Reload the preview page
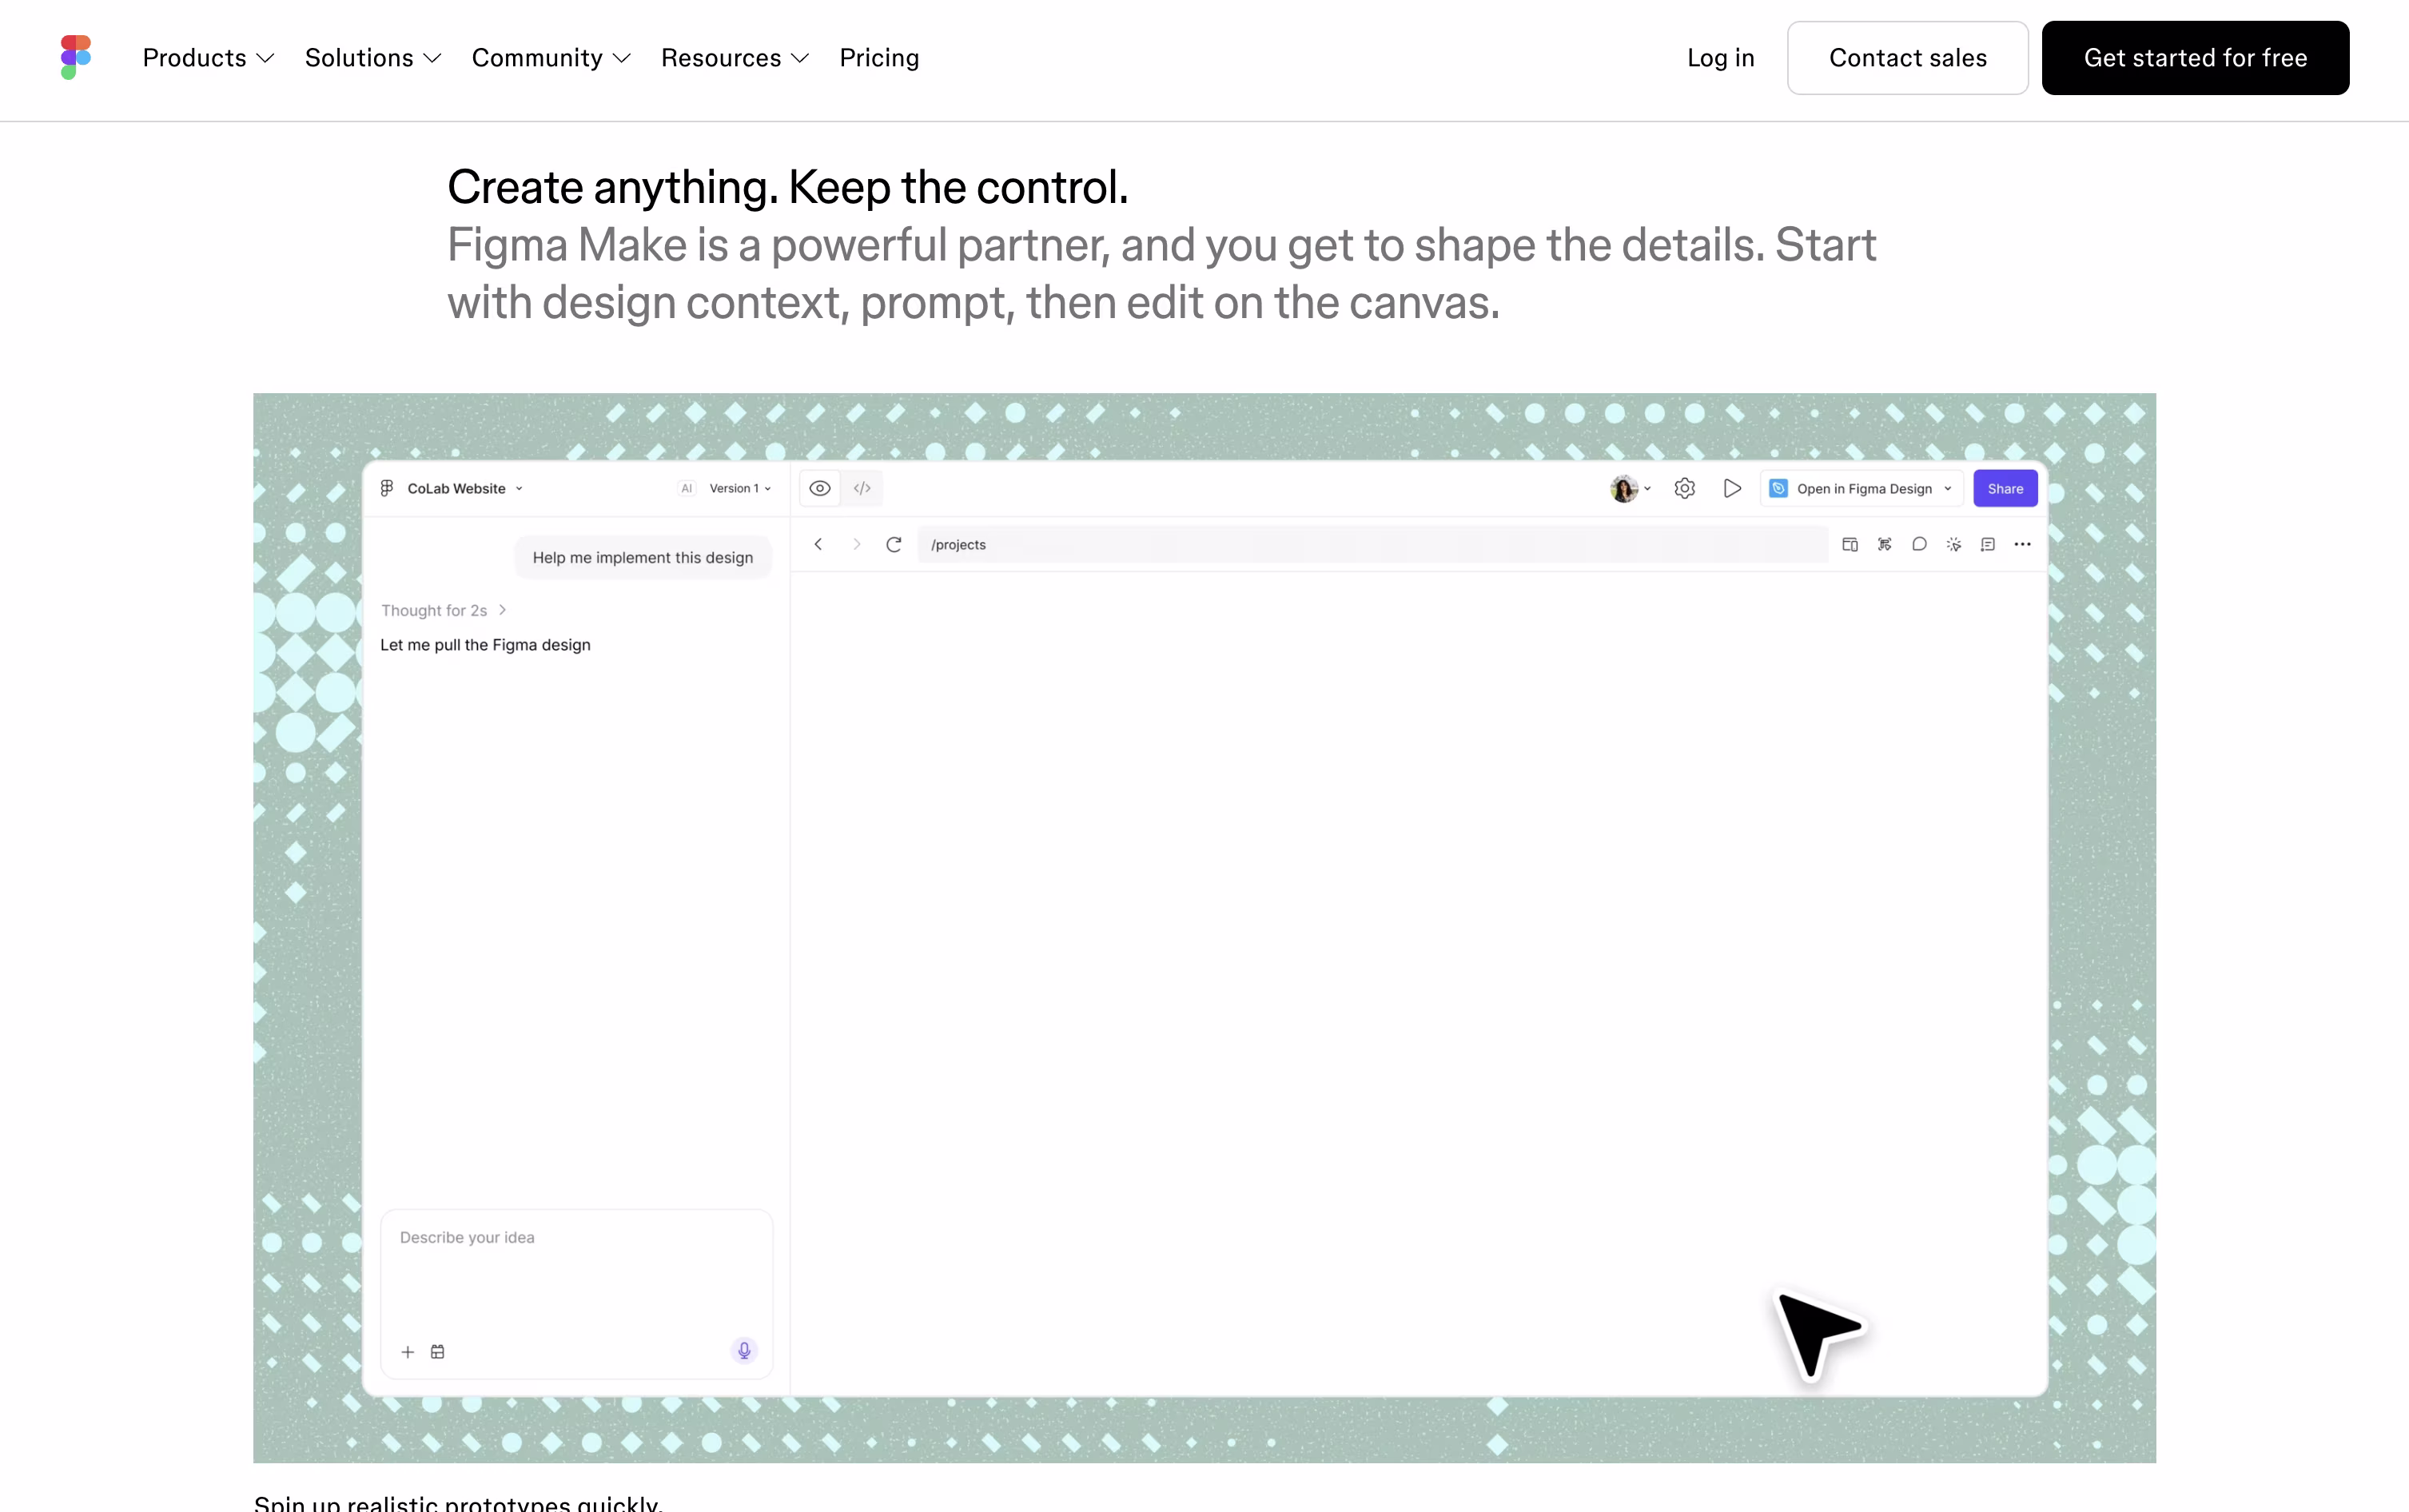This screenshot has width=2409, height=1512. (894, 544)
